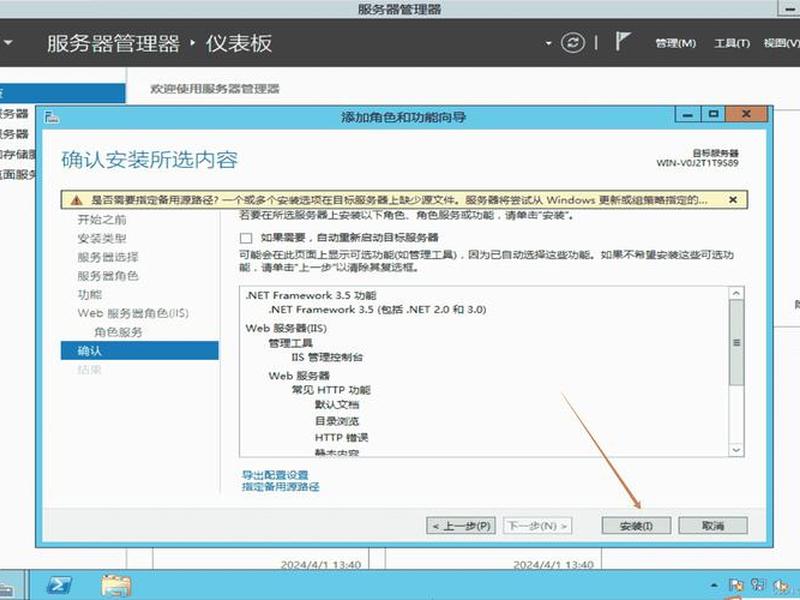
Task: Select the highlighted 确认 step
Action: coord(139,351)
